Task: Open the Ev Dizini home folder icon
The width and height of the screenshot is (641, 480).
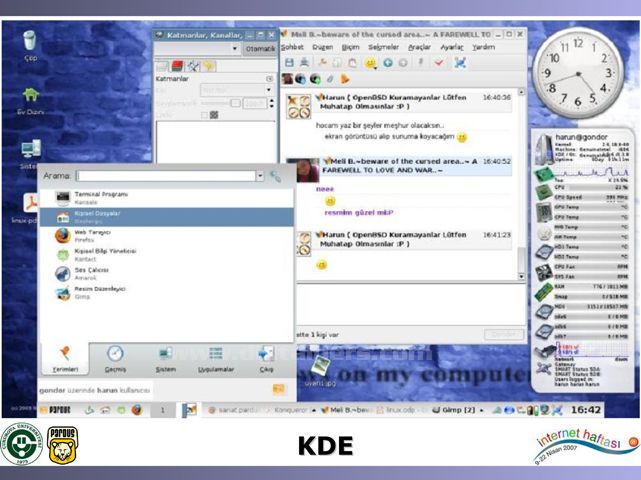Action: click(x=30, y=96)
